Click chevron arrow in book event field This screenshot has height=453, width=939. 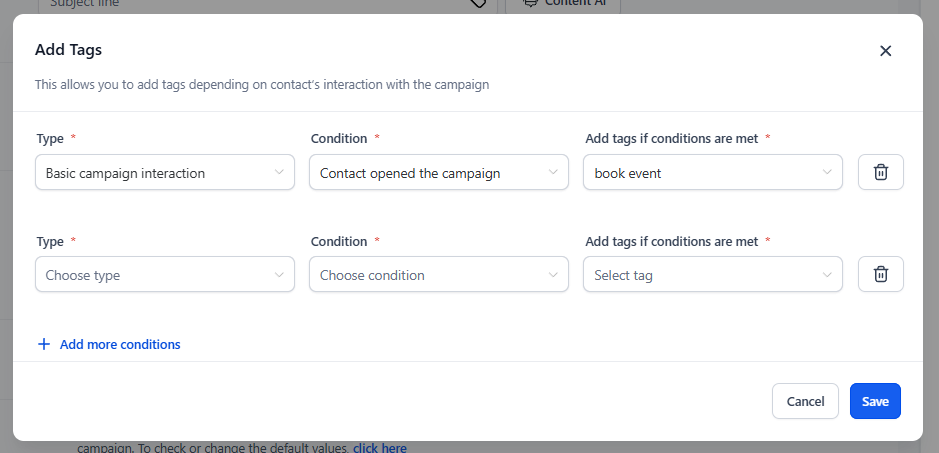coord(827,173)
